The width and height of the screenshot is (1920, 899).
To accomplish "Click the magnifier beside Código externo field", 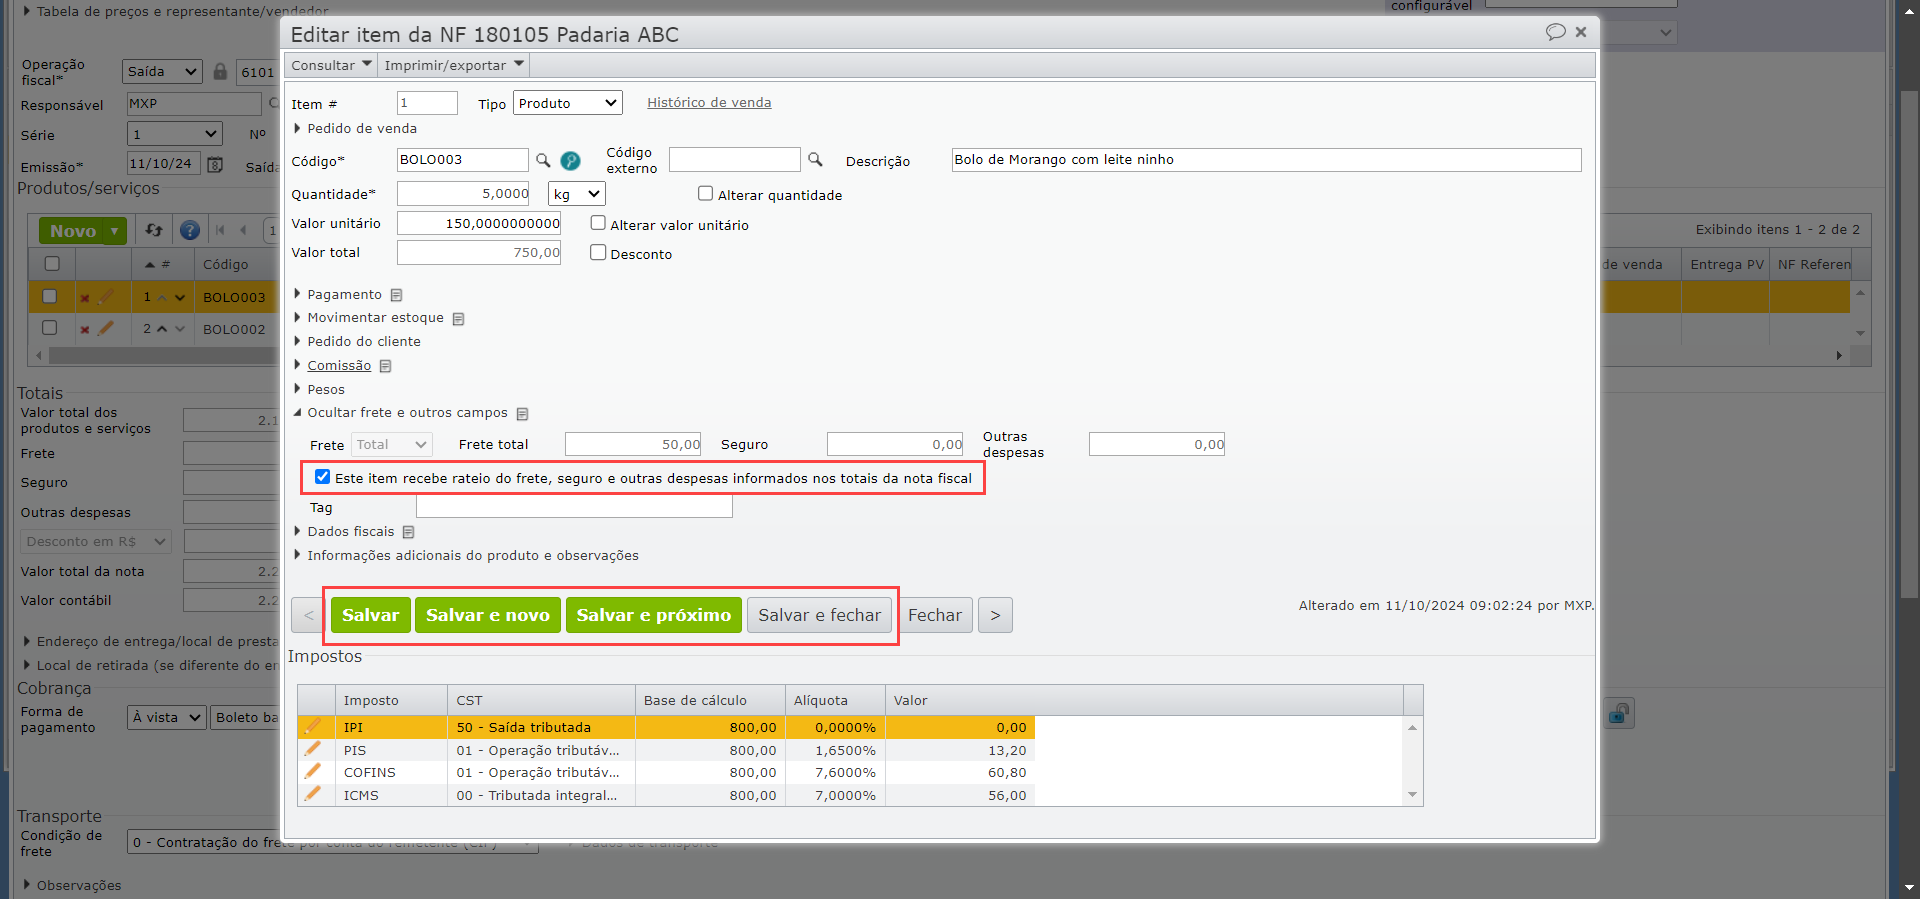I will 815,160.
